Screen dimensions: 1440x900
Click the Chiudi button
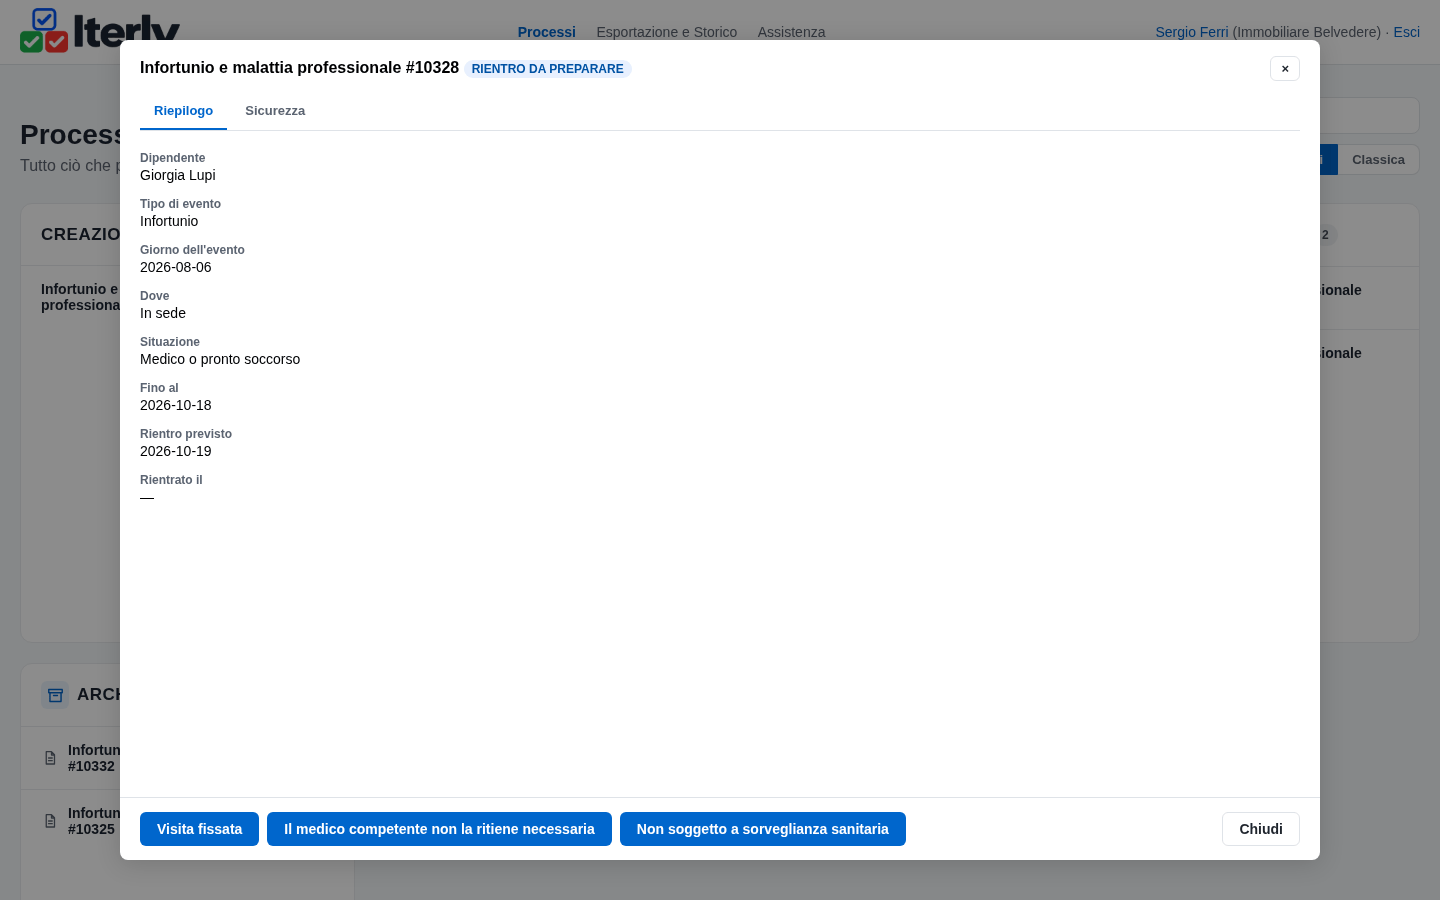click(x=1261, y=829)
